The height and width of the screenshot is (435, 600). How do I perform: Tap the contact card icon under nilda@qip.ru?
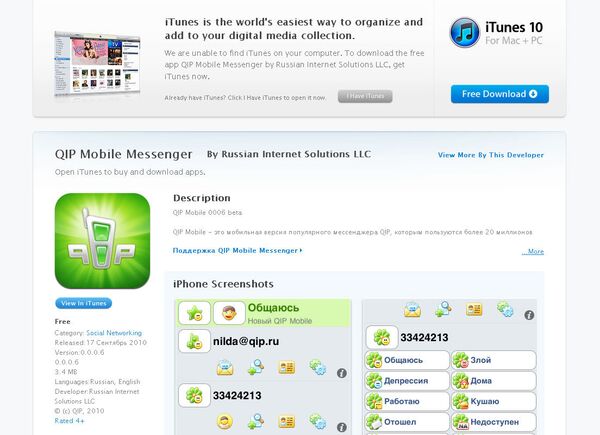[x=286, y=368]
